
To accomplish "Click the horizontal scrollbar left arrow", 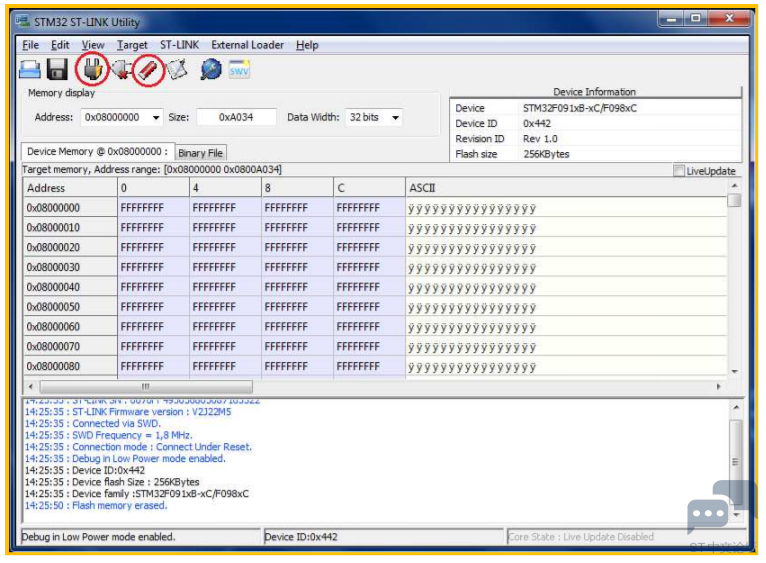I will (x=31, y=387).
